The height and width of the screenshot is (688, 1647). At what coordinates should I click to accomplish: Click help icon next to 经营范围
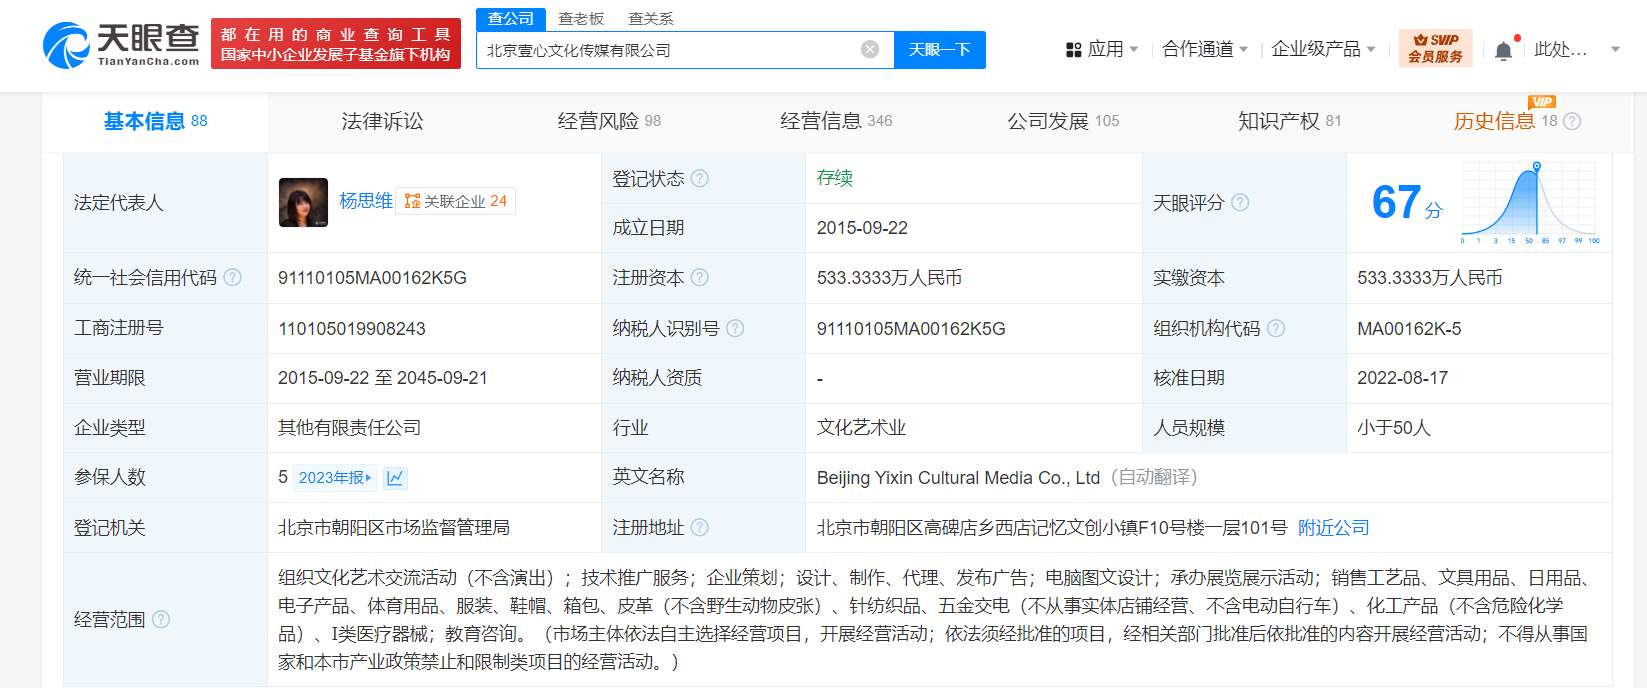pyautogui.click(x=161, y=620)
